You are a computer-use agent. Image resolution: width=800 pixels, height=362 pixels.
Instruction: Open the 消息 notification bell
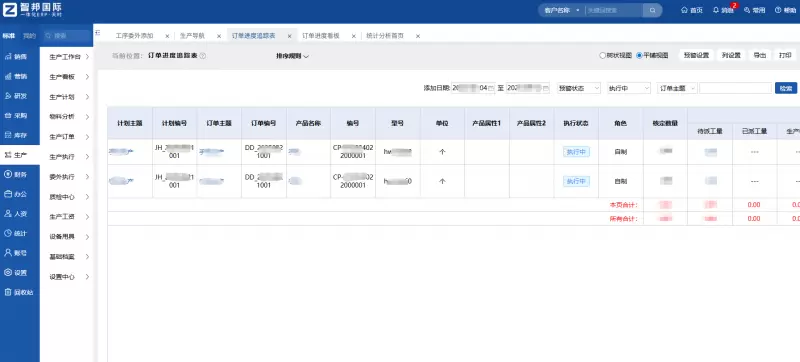click(716, 10)
